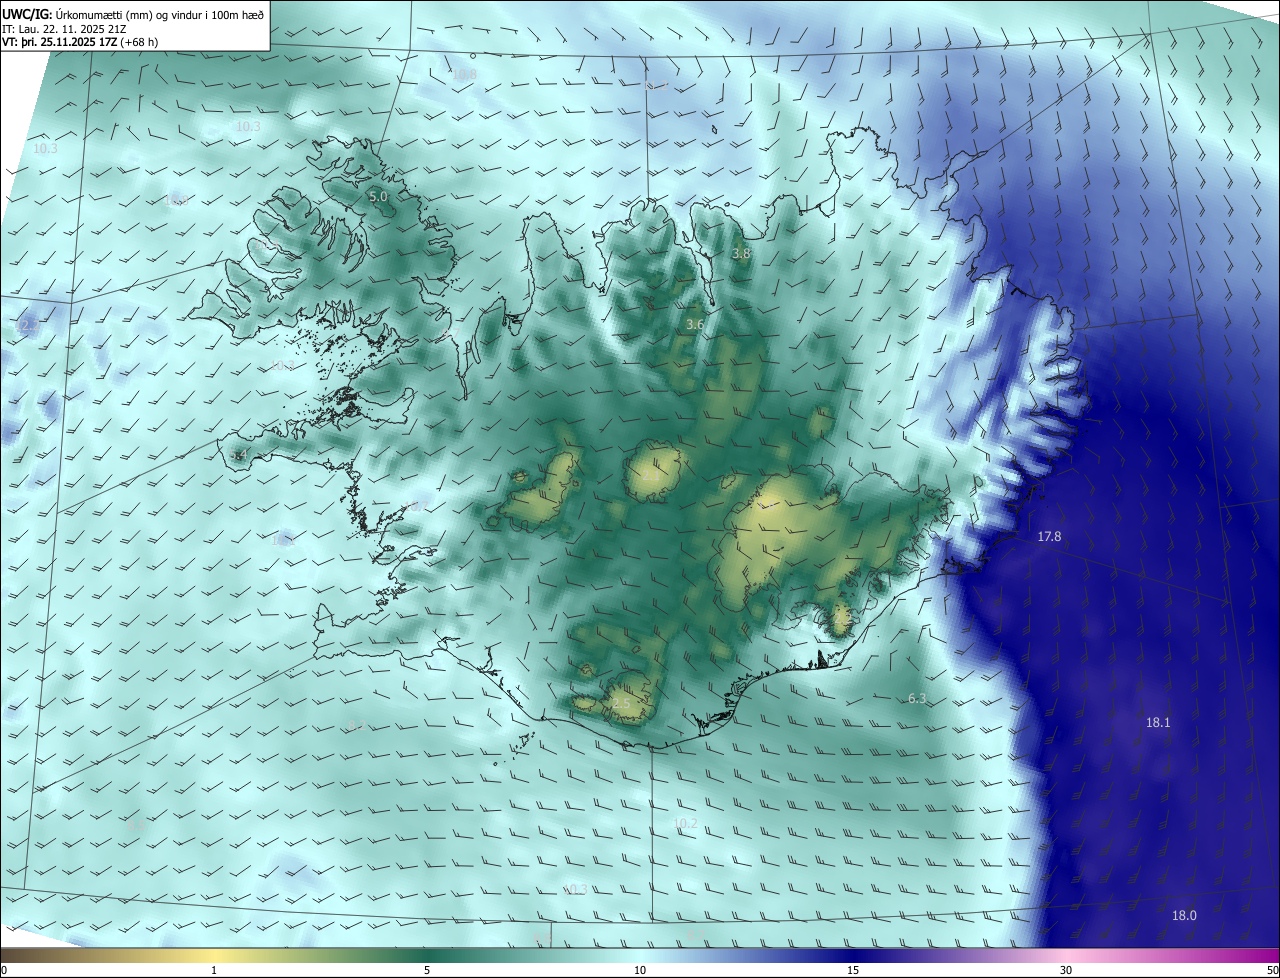The image size is (1280, 978).
Task: Click the "50" tick label on the color scale
Action: [1272, 970]
